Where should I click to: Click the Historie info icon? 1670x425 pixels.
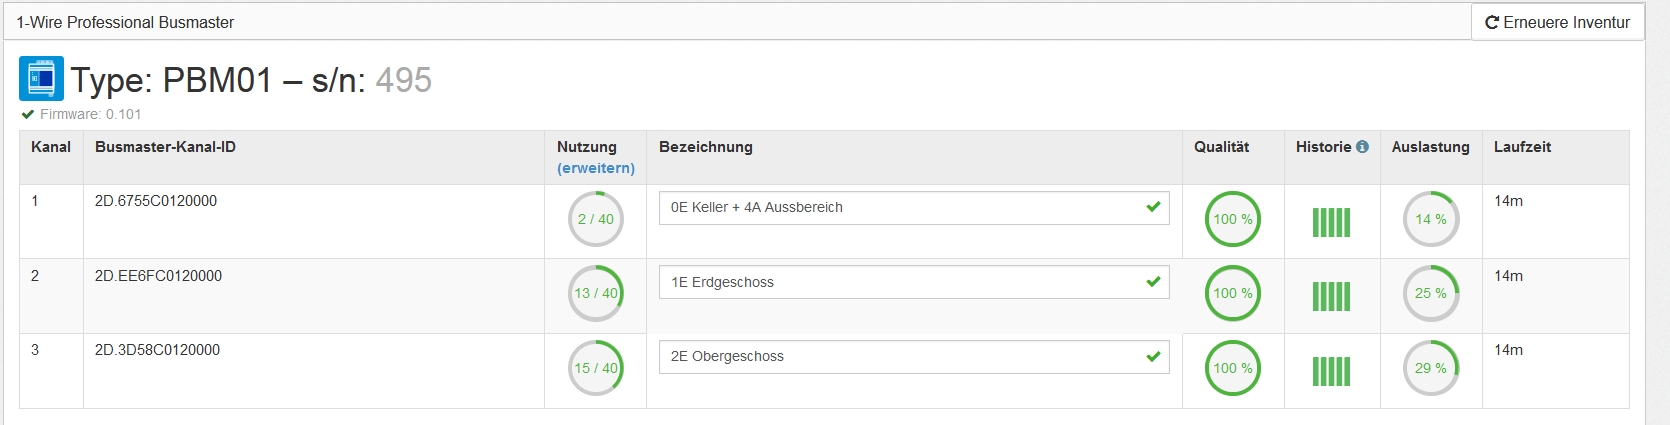click(1362, 147)
